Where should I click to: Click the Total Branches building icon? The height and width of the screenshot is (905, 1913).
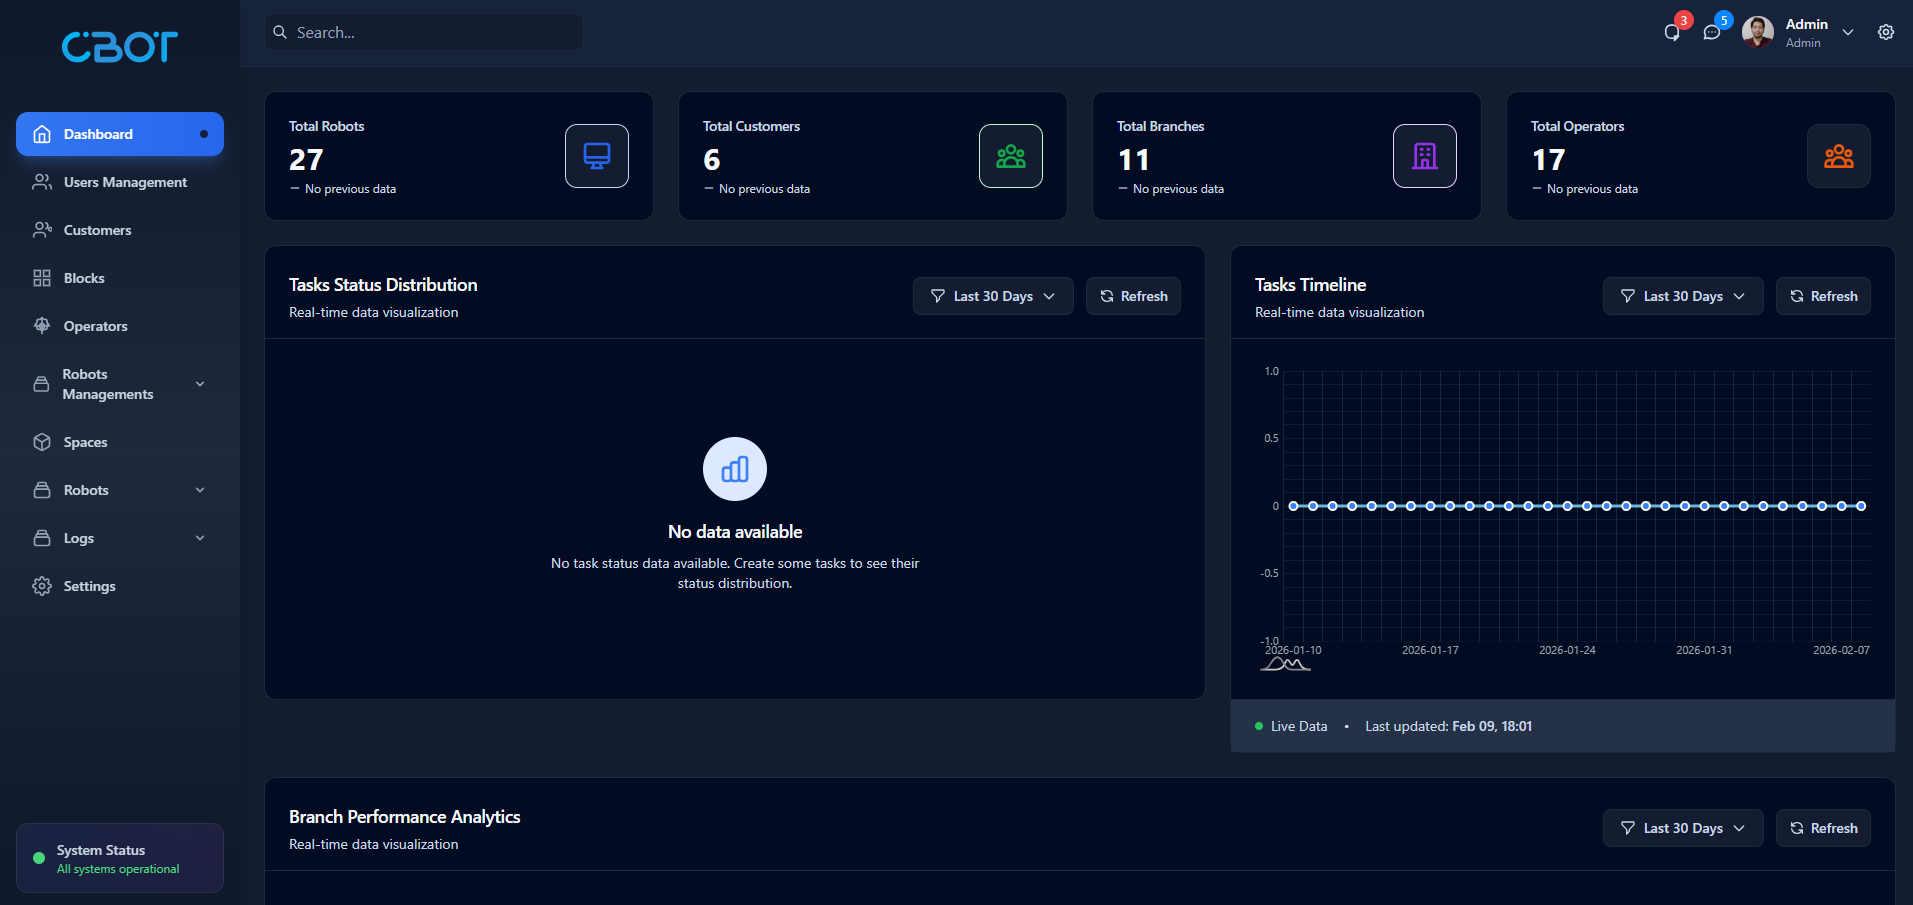click(1424, 155)
